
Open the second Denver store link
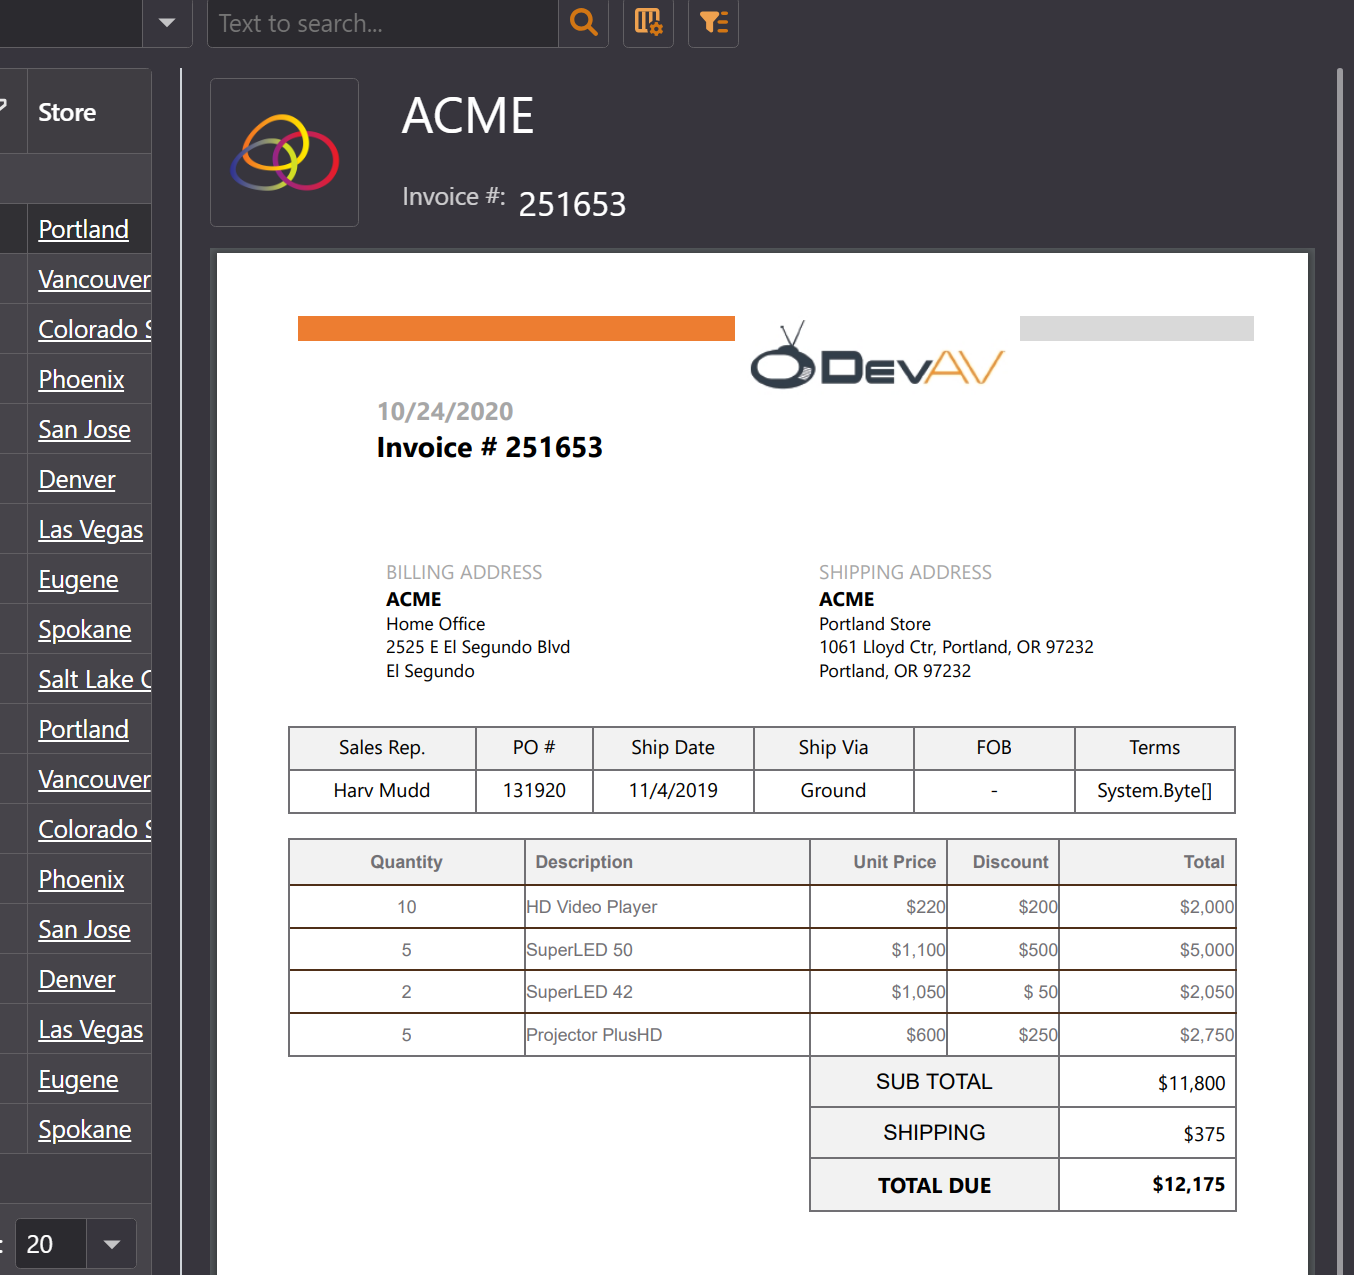pyautogui.click(x=77, y=979)
